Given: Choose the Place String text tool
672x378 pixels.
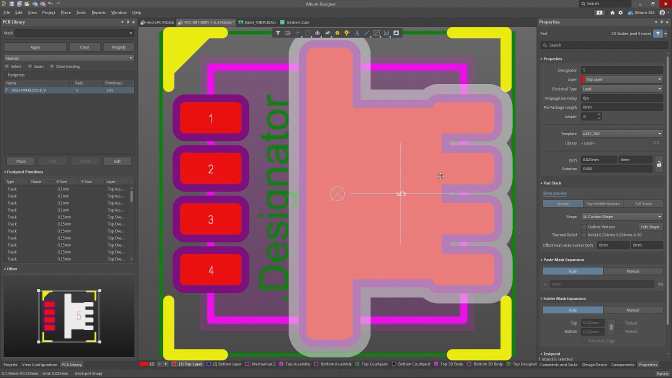Looking at the screenshot, I should (357, 33).
